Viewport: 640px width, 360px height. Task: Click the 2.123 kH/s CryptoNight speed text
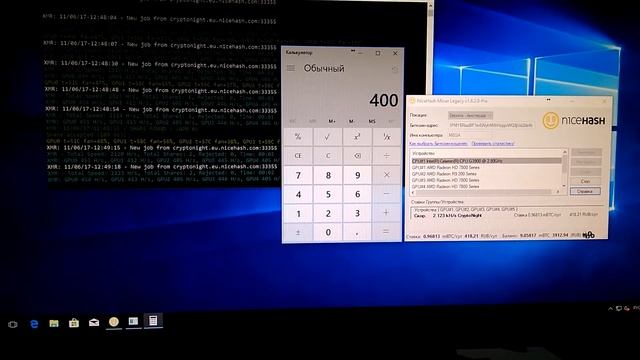457,215
